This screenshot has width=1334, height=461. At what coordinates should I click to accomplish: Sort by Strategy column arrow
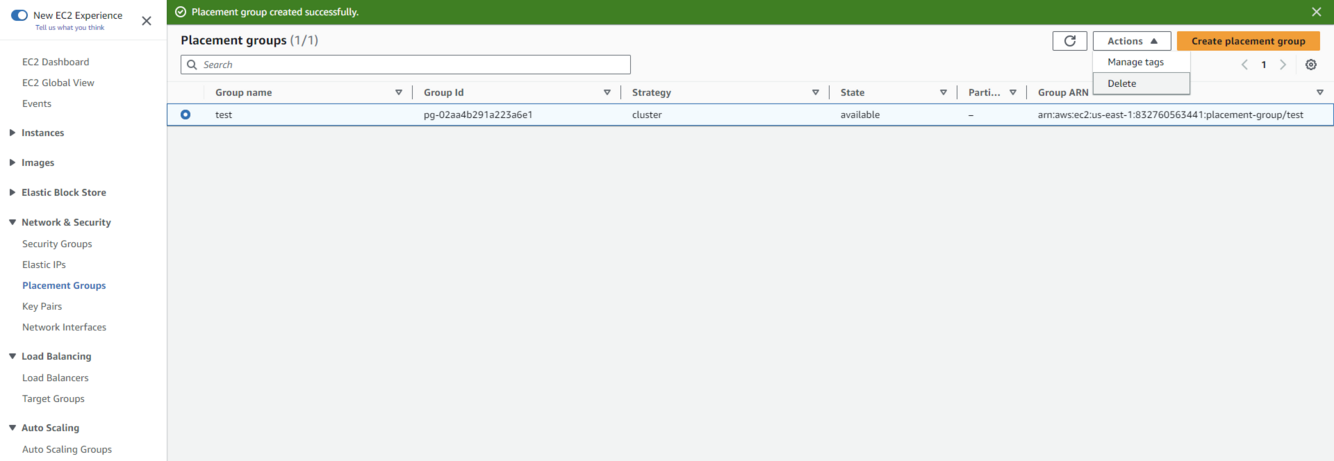point(815,93)
